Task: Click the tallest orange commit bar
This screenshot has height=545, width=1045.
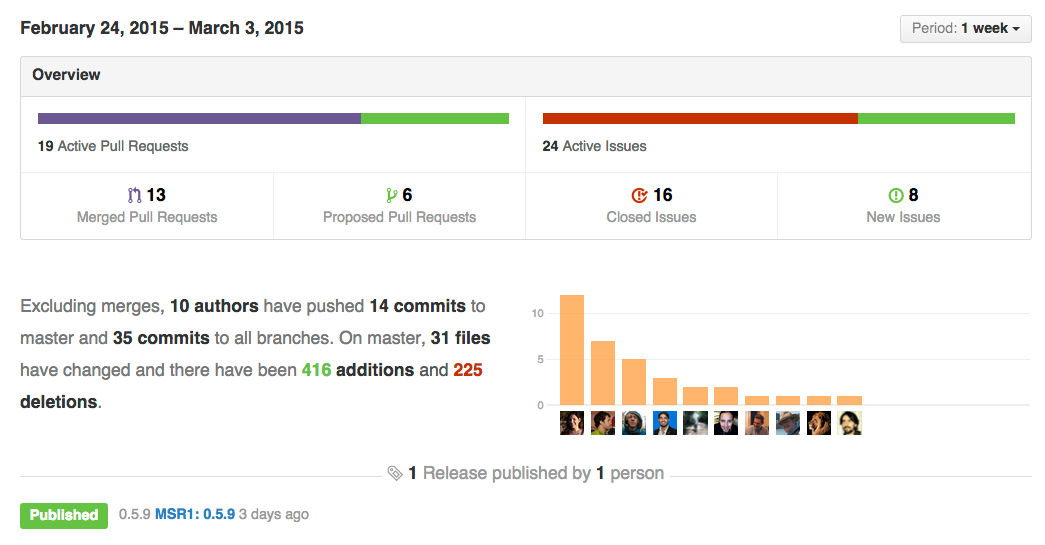Action: pos(572,350)
